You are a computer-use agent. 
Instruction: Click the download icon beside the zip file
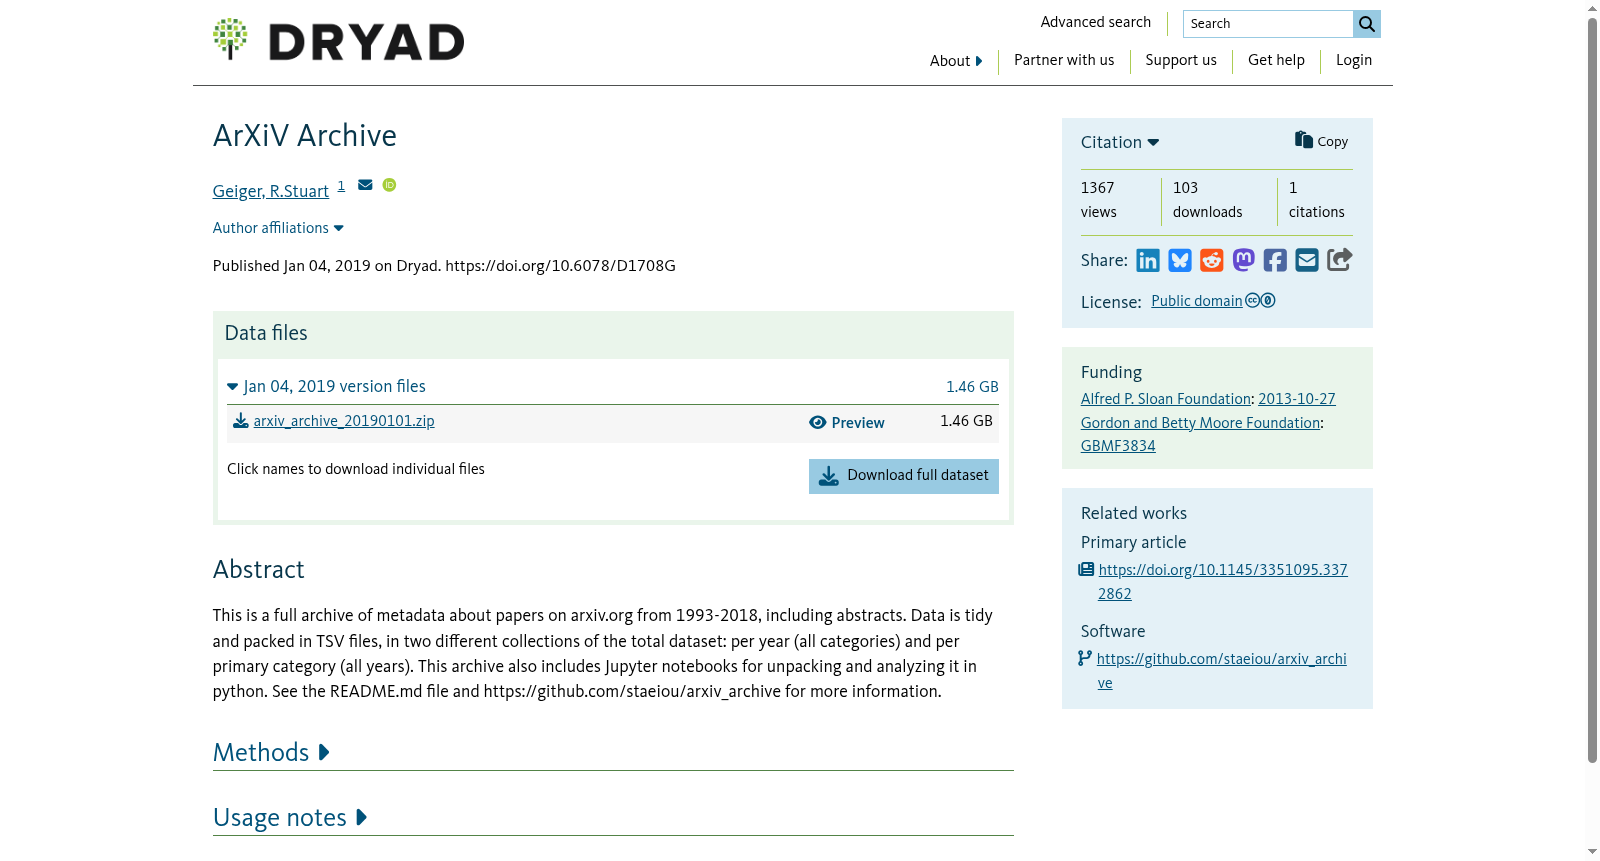pos(241,421)
